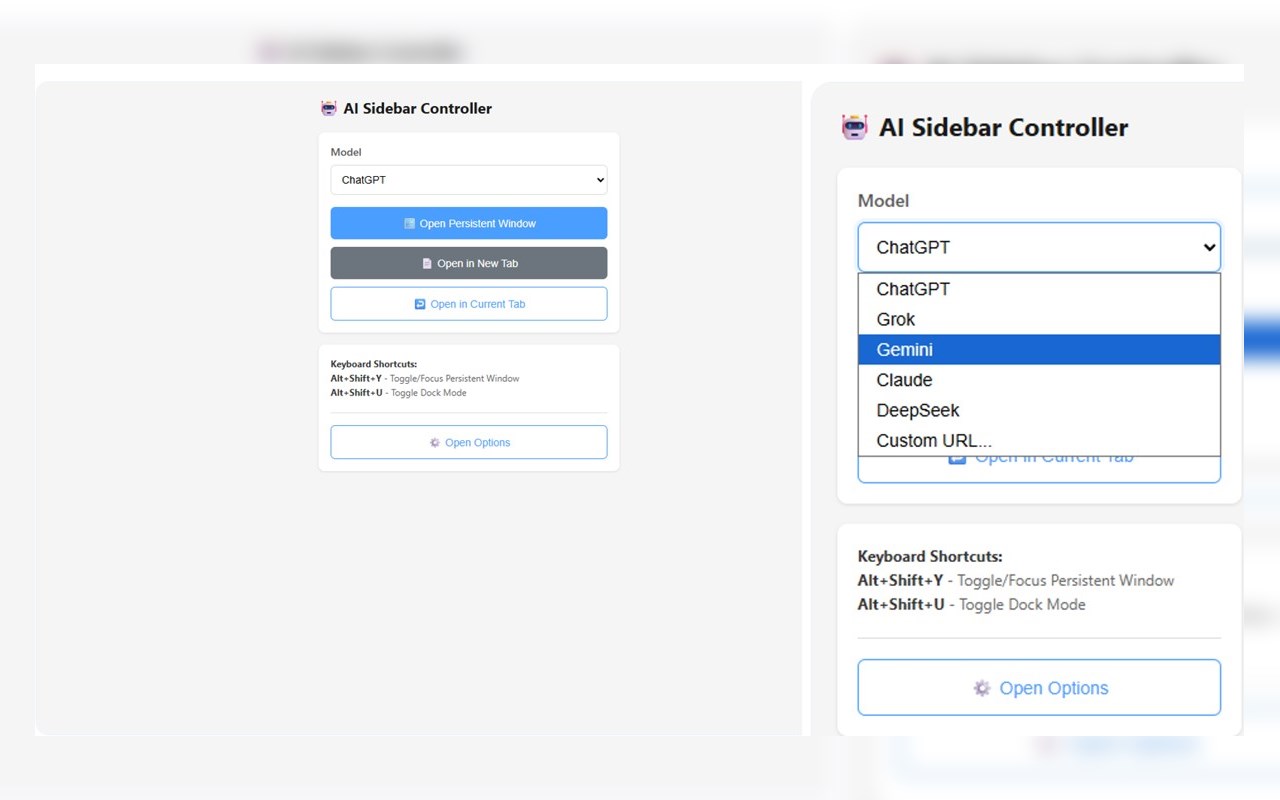Click the robot logo in the small panel
1280x800 pixels.
click(x=329, y=108)
